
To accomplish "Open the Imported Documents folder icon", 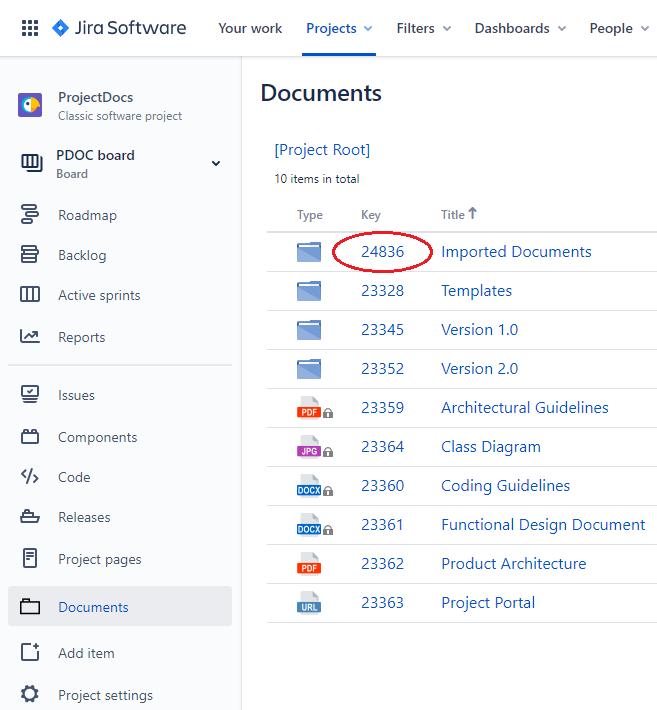I will pos(309,252).
